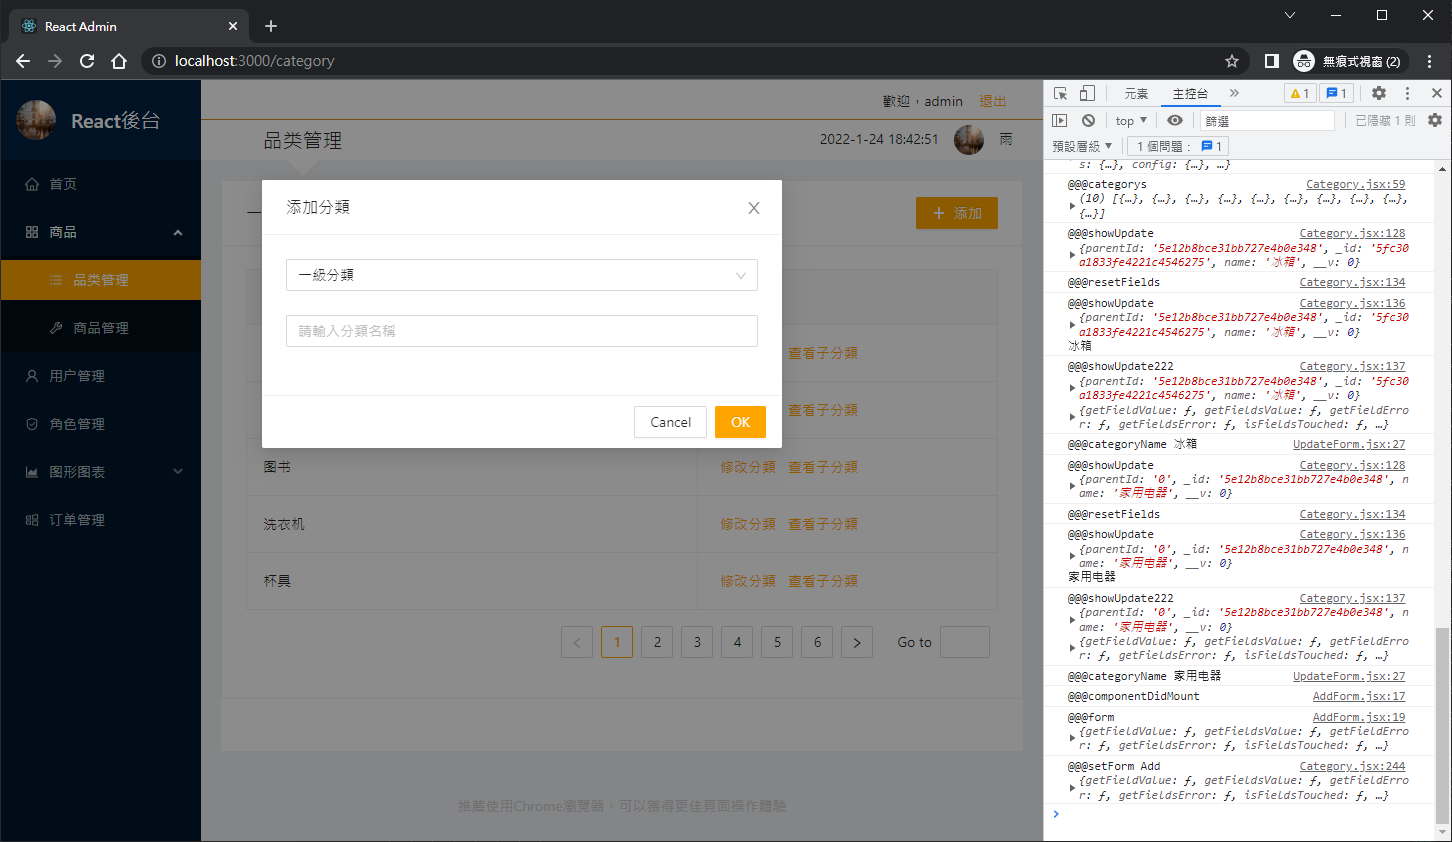Screen dimensions: 1452x842
Task: Open 角色管理 in the sidebar
Action: click(x=100, y=424)
